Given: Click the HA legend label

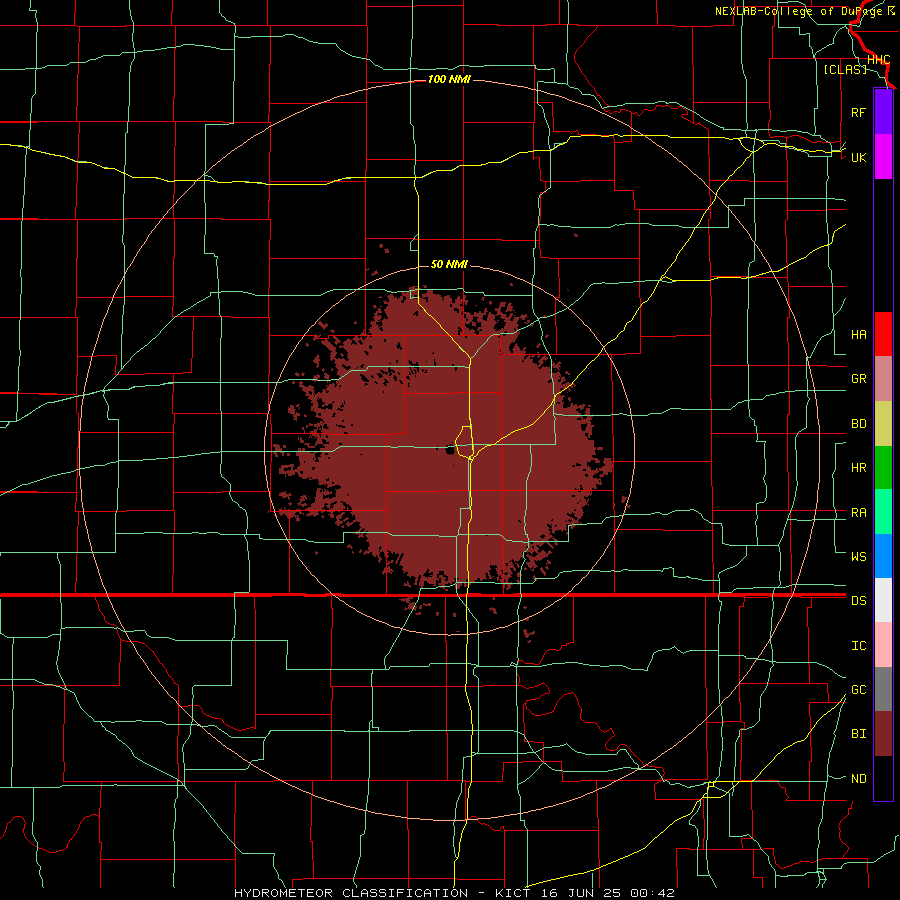Looking at the screenshot, I should tap(858, 335).
